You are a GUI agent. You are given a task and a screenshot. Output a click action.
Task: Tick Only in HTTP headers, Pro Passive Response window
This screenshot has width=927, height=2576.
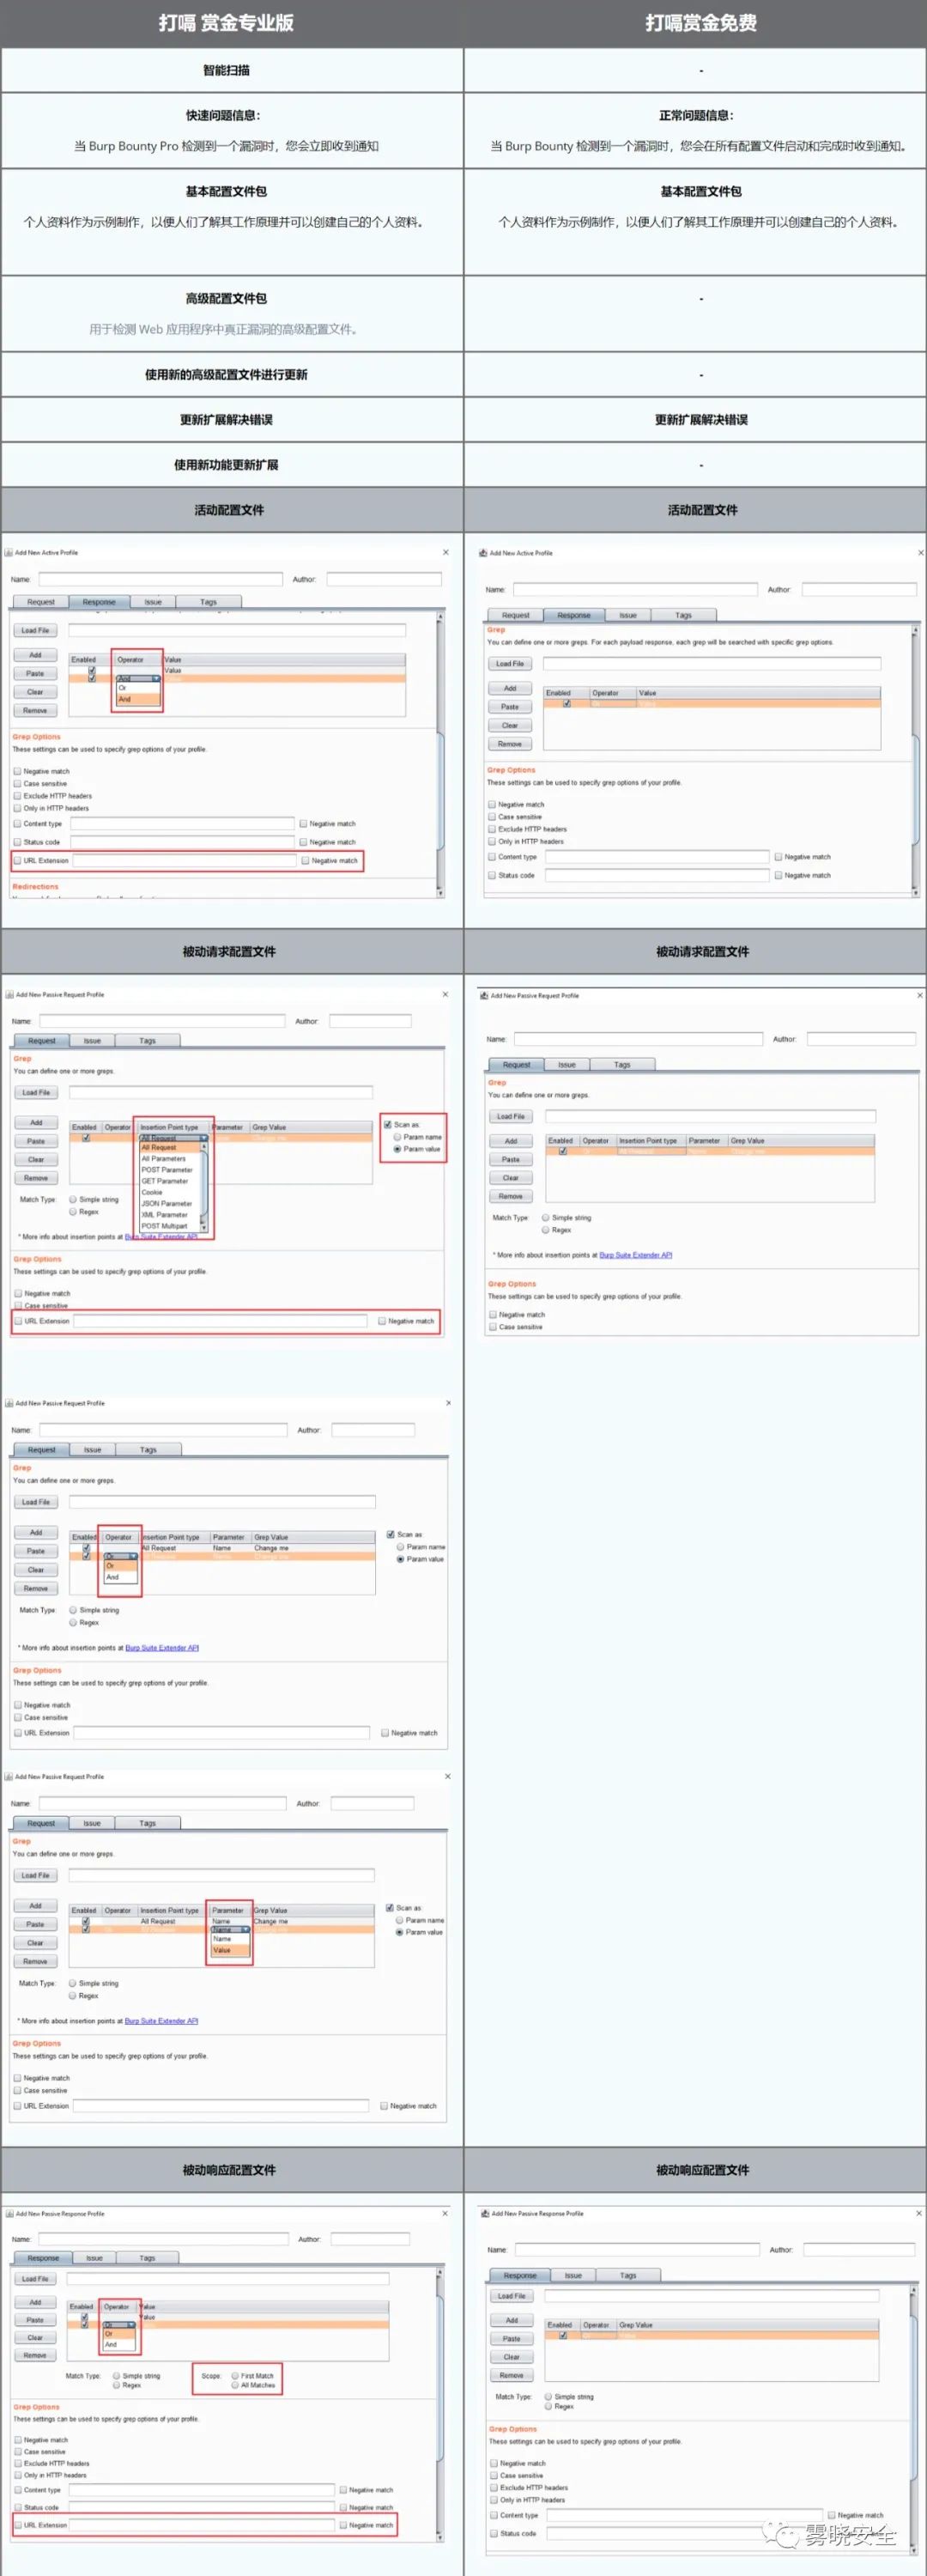pyautogui.click(x=18, y=2475)
